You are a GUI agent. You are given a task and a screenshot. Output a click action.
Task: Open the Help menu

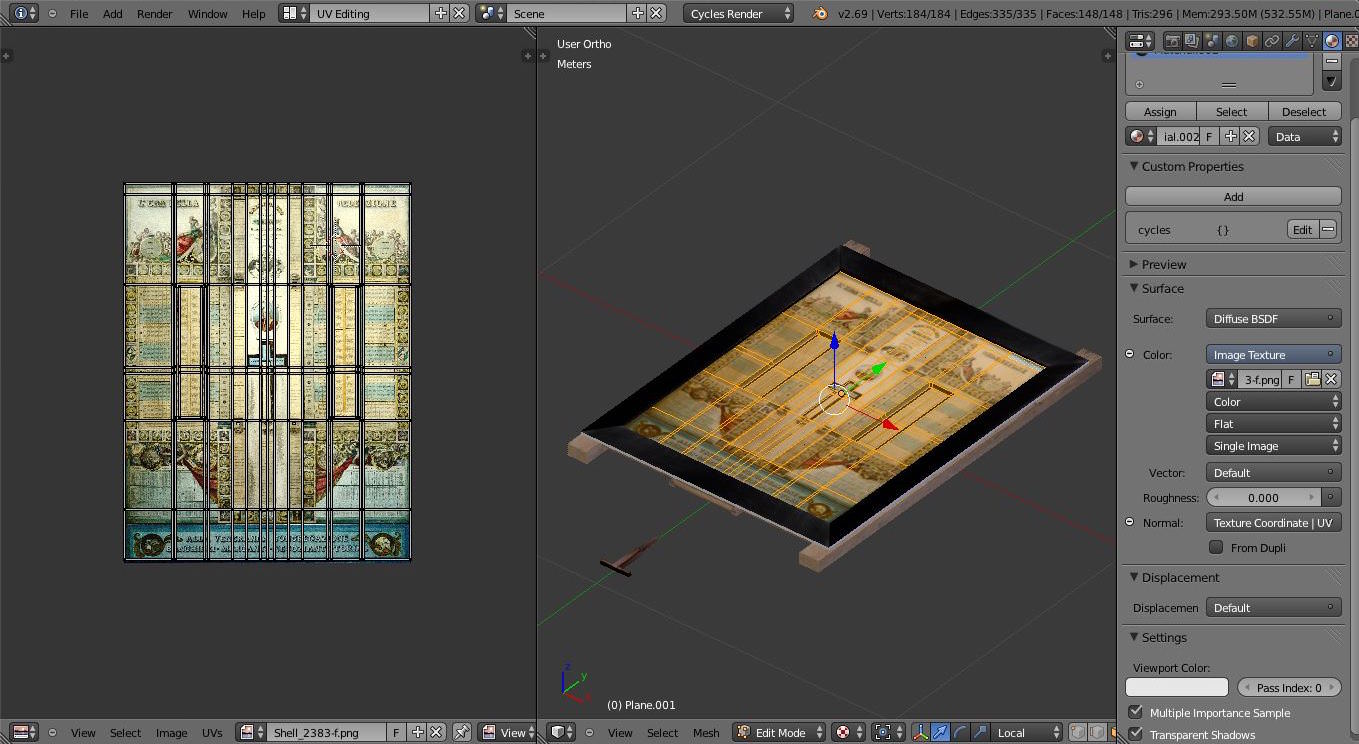(x=254, y=14)
